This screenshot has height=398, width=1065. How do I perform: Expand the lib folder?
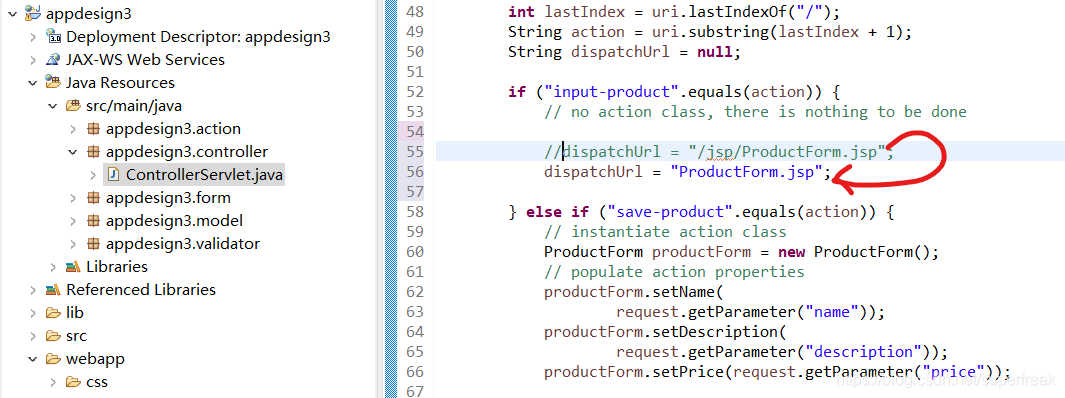pyautogui.click(x=33, y=313)
